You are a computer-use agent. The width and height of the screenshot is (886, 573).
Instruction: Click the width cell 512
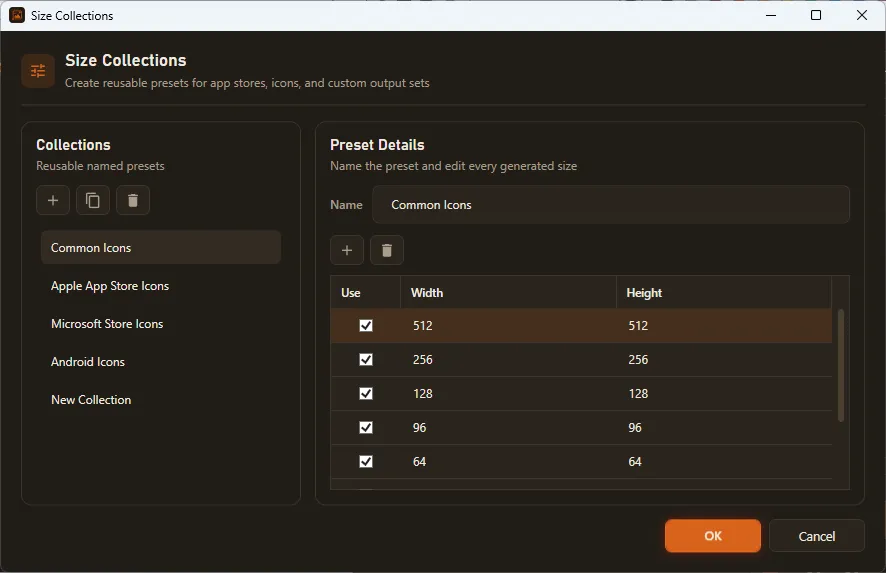tap(508, 325)
